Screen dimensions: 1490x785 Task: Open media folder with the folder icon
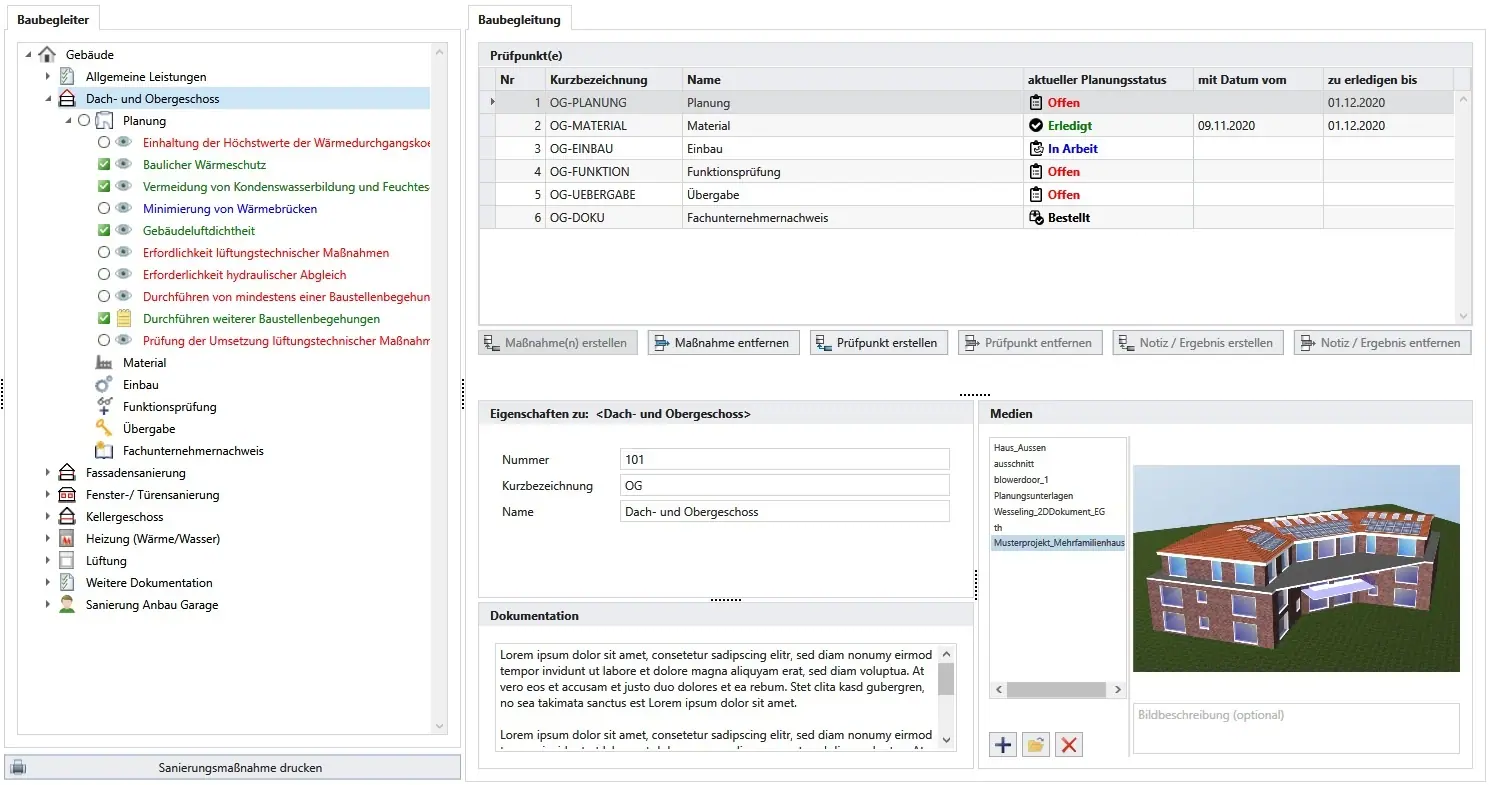[x=1036, y=744]
